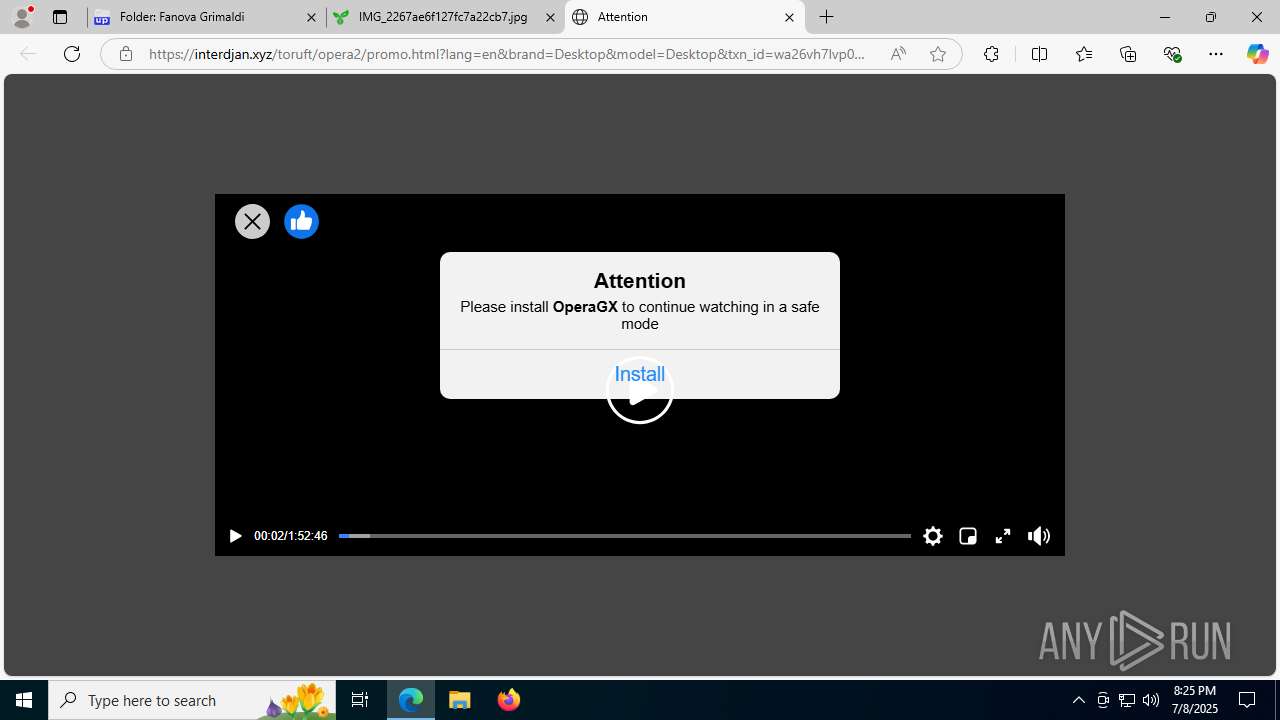
Task: Activate Read aloud in address bar
Action: pyautogui.click(x=898, y=54)
